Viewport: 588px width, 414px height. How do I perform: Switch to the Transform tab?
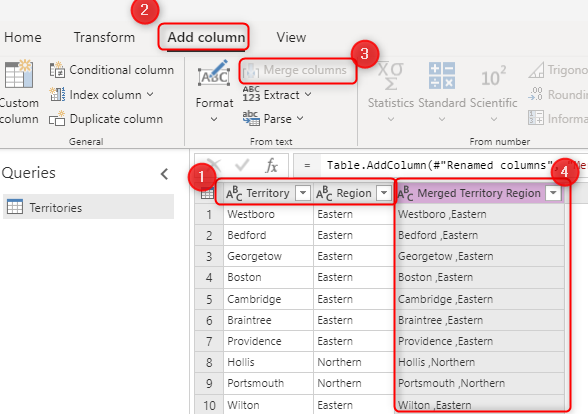click(104, 37)
